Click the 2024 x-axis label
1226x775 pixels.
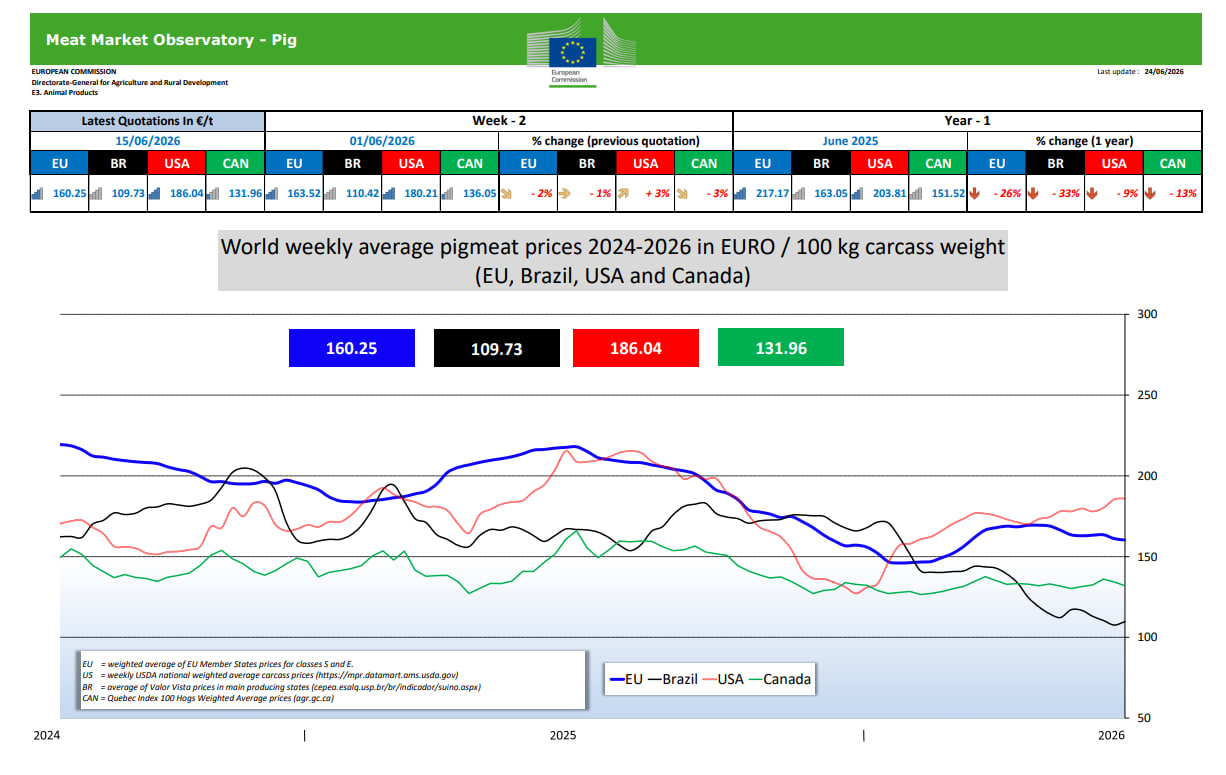pos(46,735)
